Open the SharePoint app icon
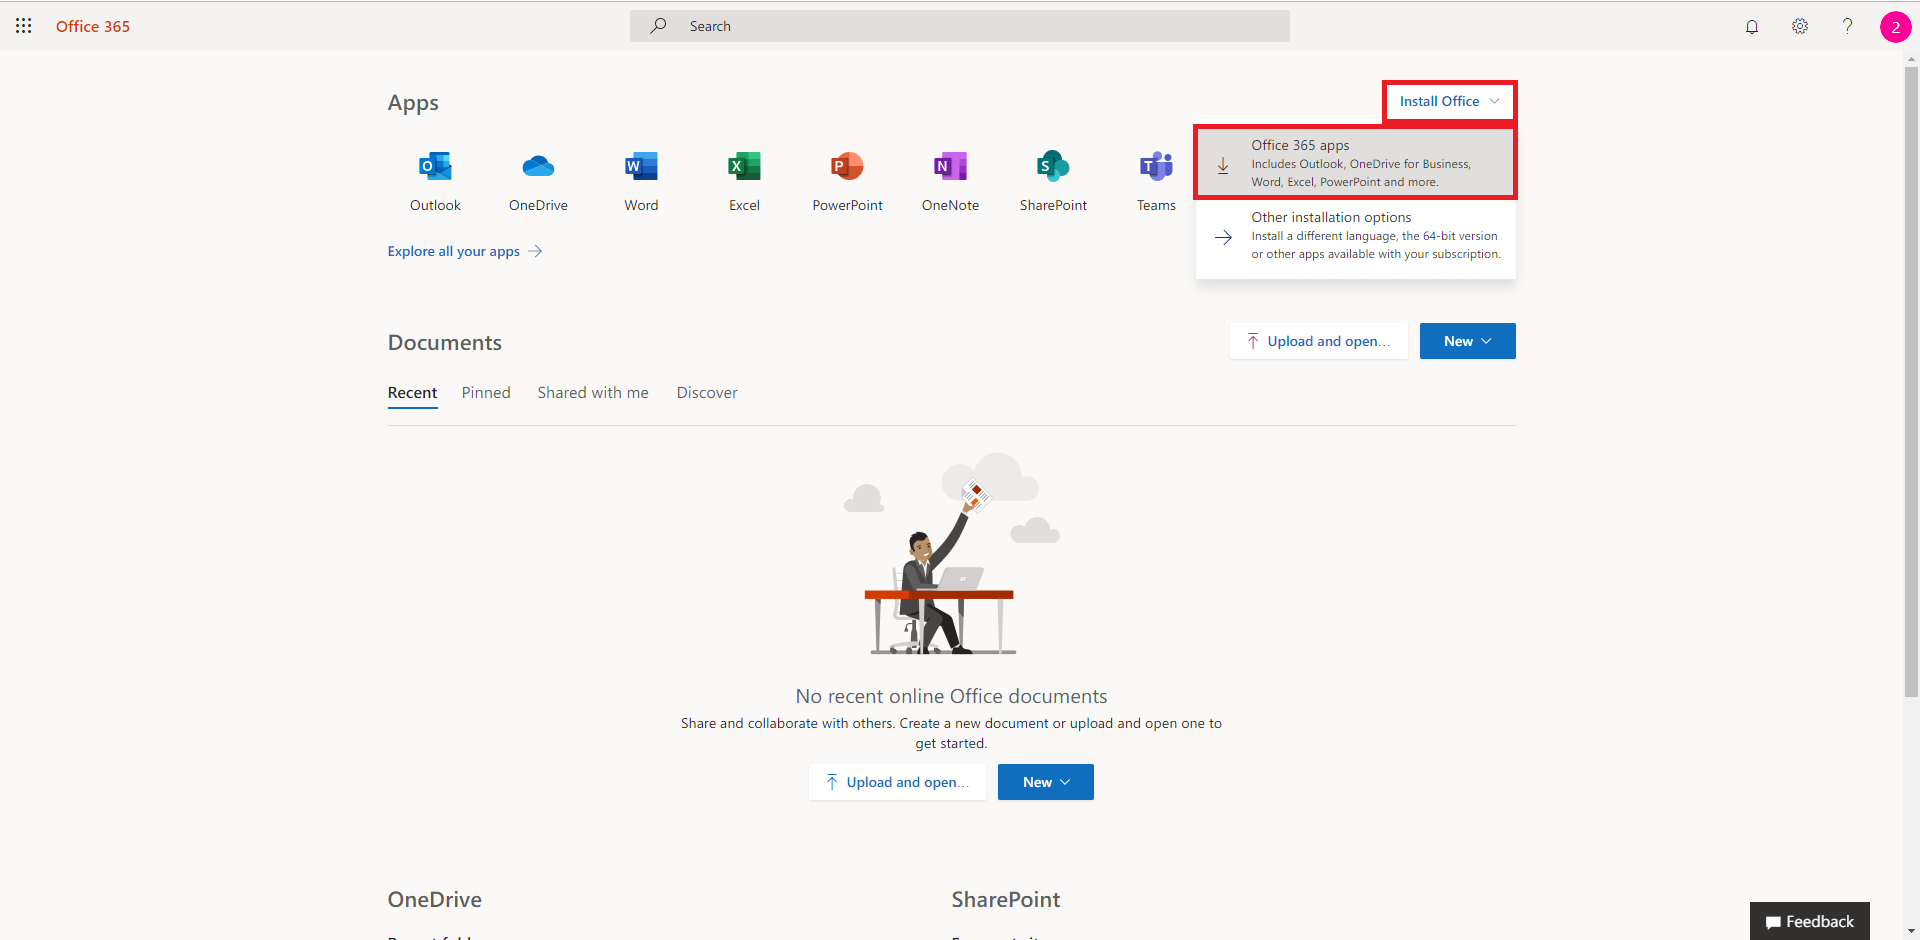This screenshot has width=1920, height=940. [x=1053, y=166]
